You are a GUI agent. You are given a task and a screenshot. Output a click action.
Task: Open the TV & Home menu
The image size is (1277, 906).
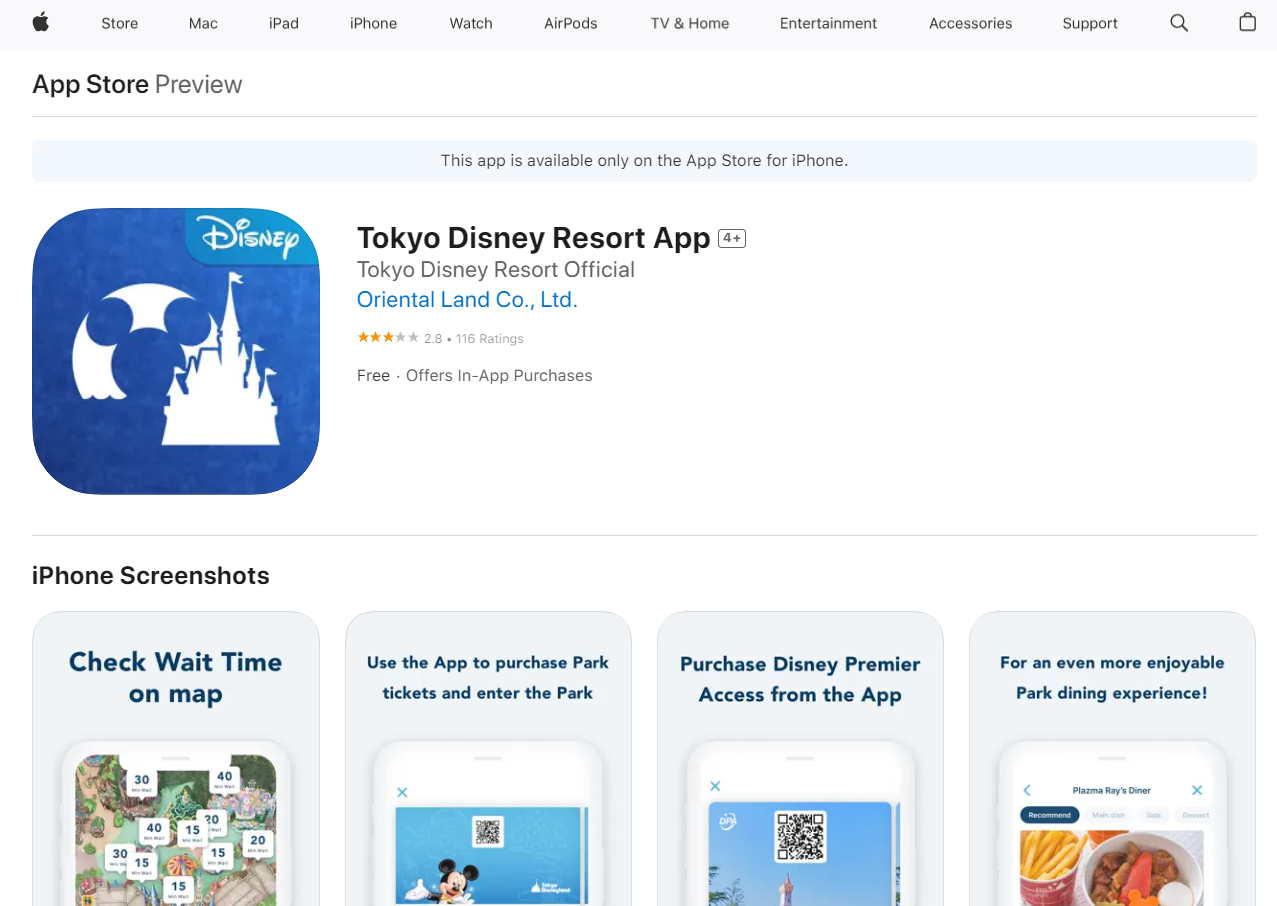click(690, 23)
